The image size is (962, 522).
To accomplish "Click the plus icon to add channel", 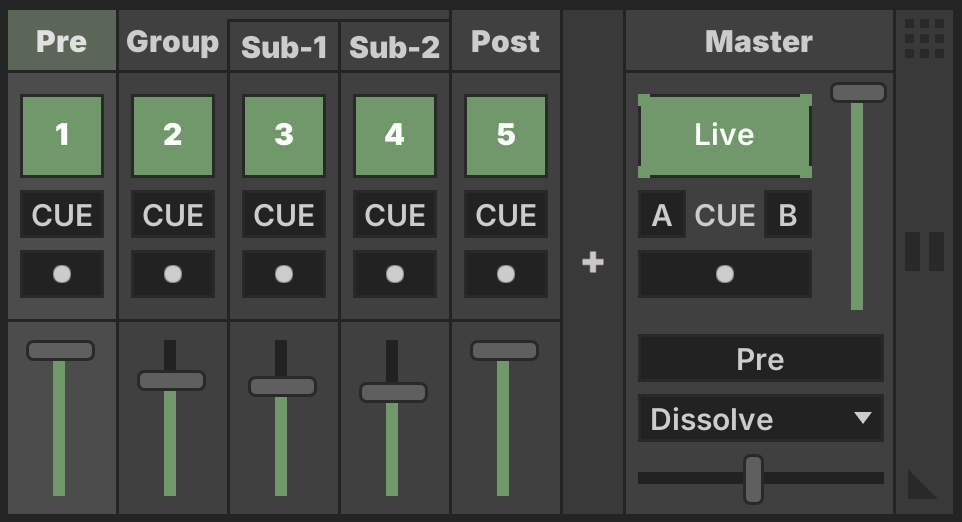I will pyautogui.click(x=593, y=263).
